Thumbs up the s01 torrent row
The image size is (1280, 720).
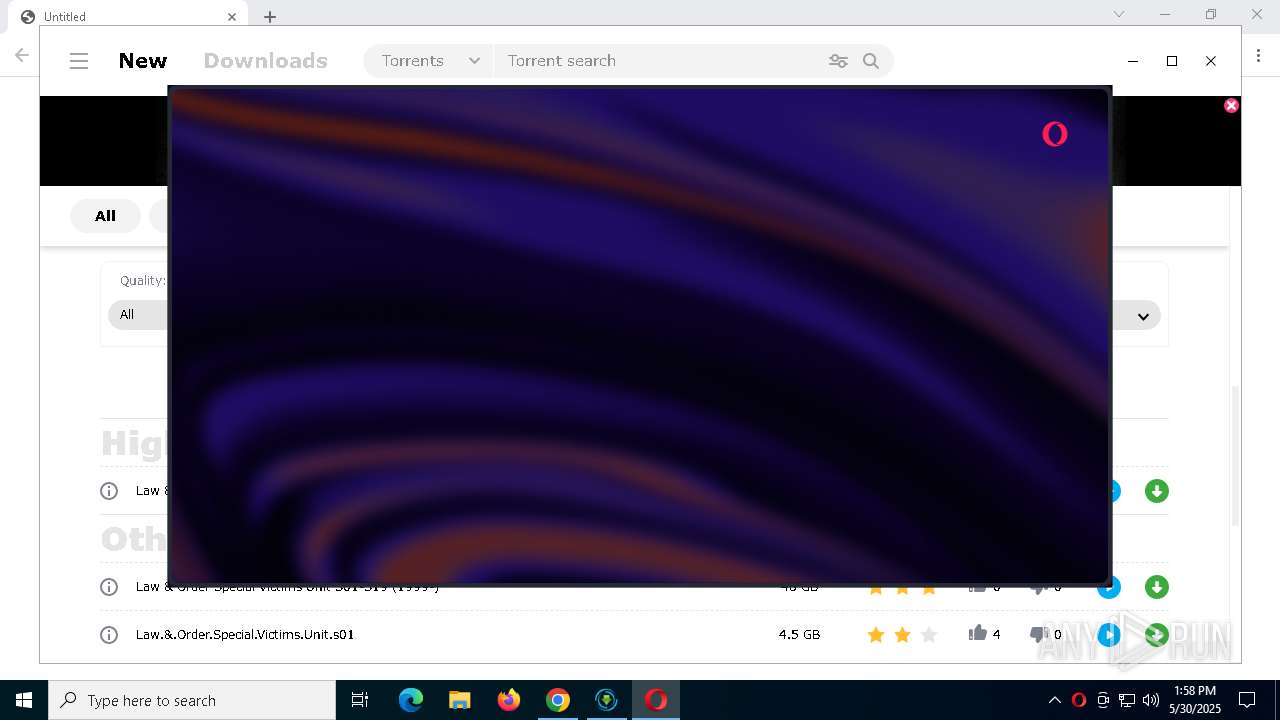click(x=978, y=633)
